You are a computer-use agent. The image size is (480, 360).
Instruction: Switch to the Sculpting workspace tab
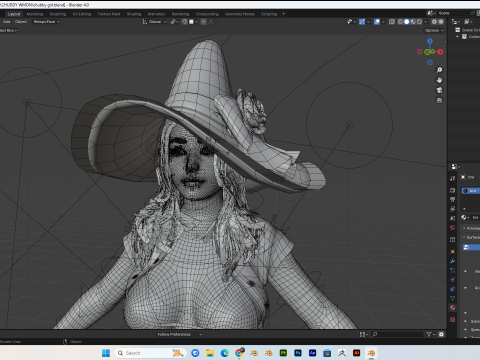pos(58,14)
